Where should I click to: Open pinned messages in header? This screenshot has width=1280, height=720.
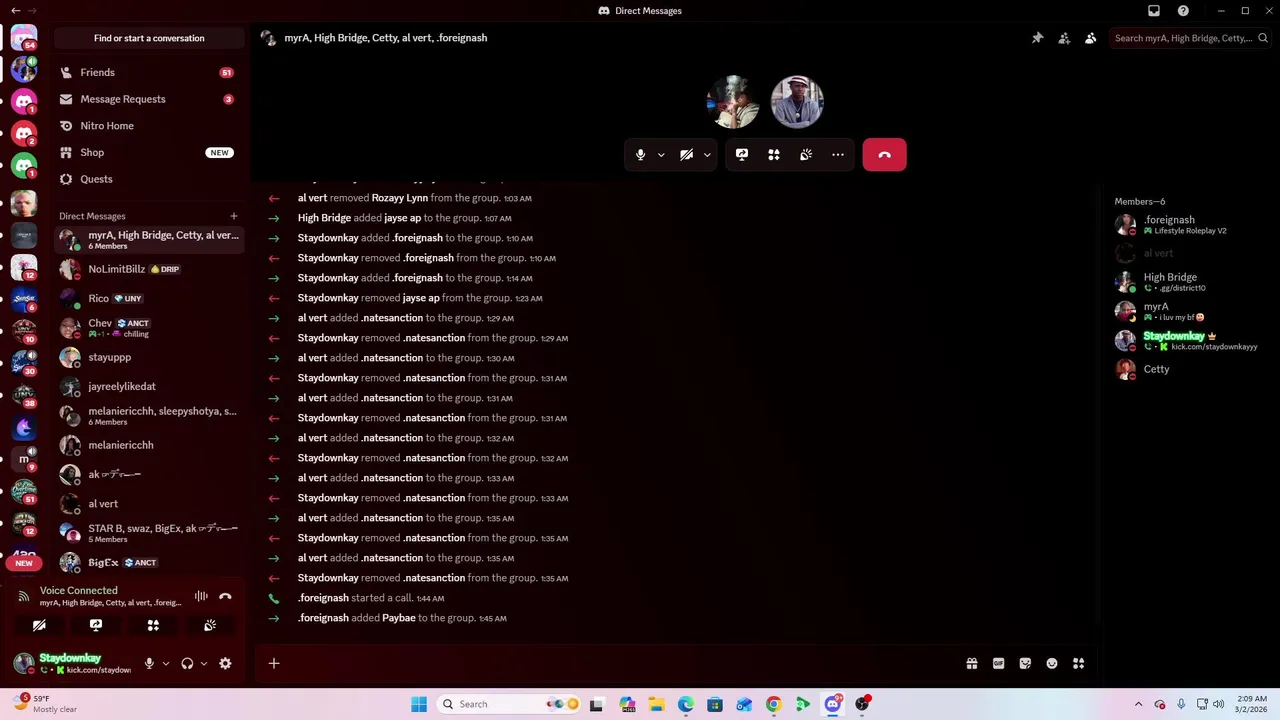1037,38
